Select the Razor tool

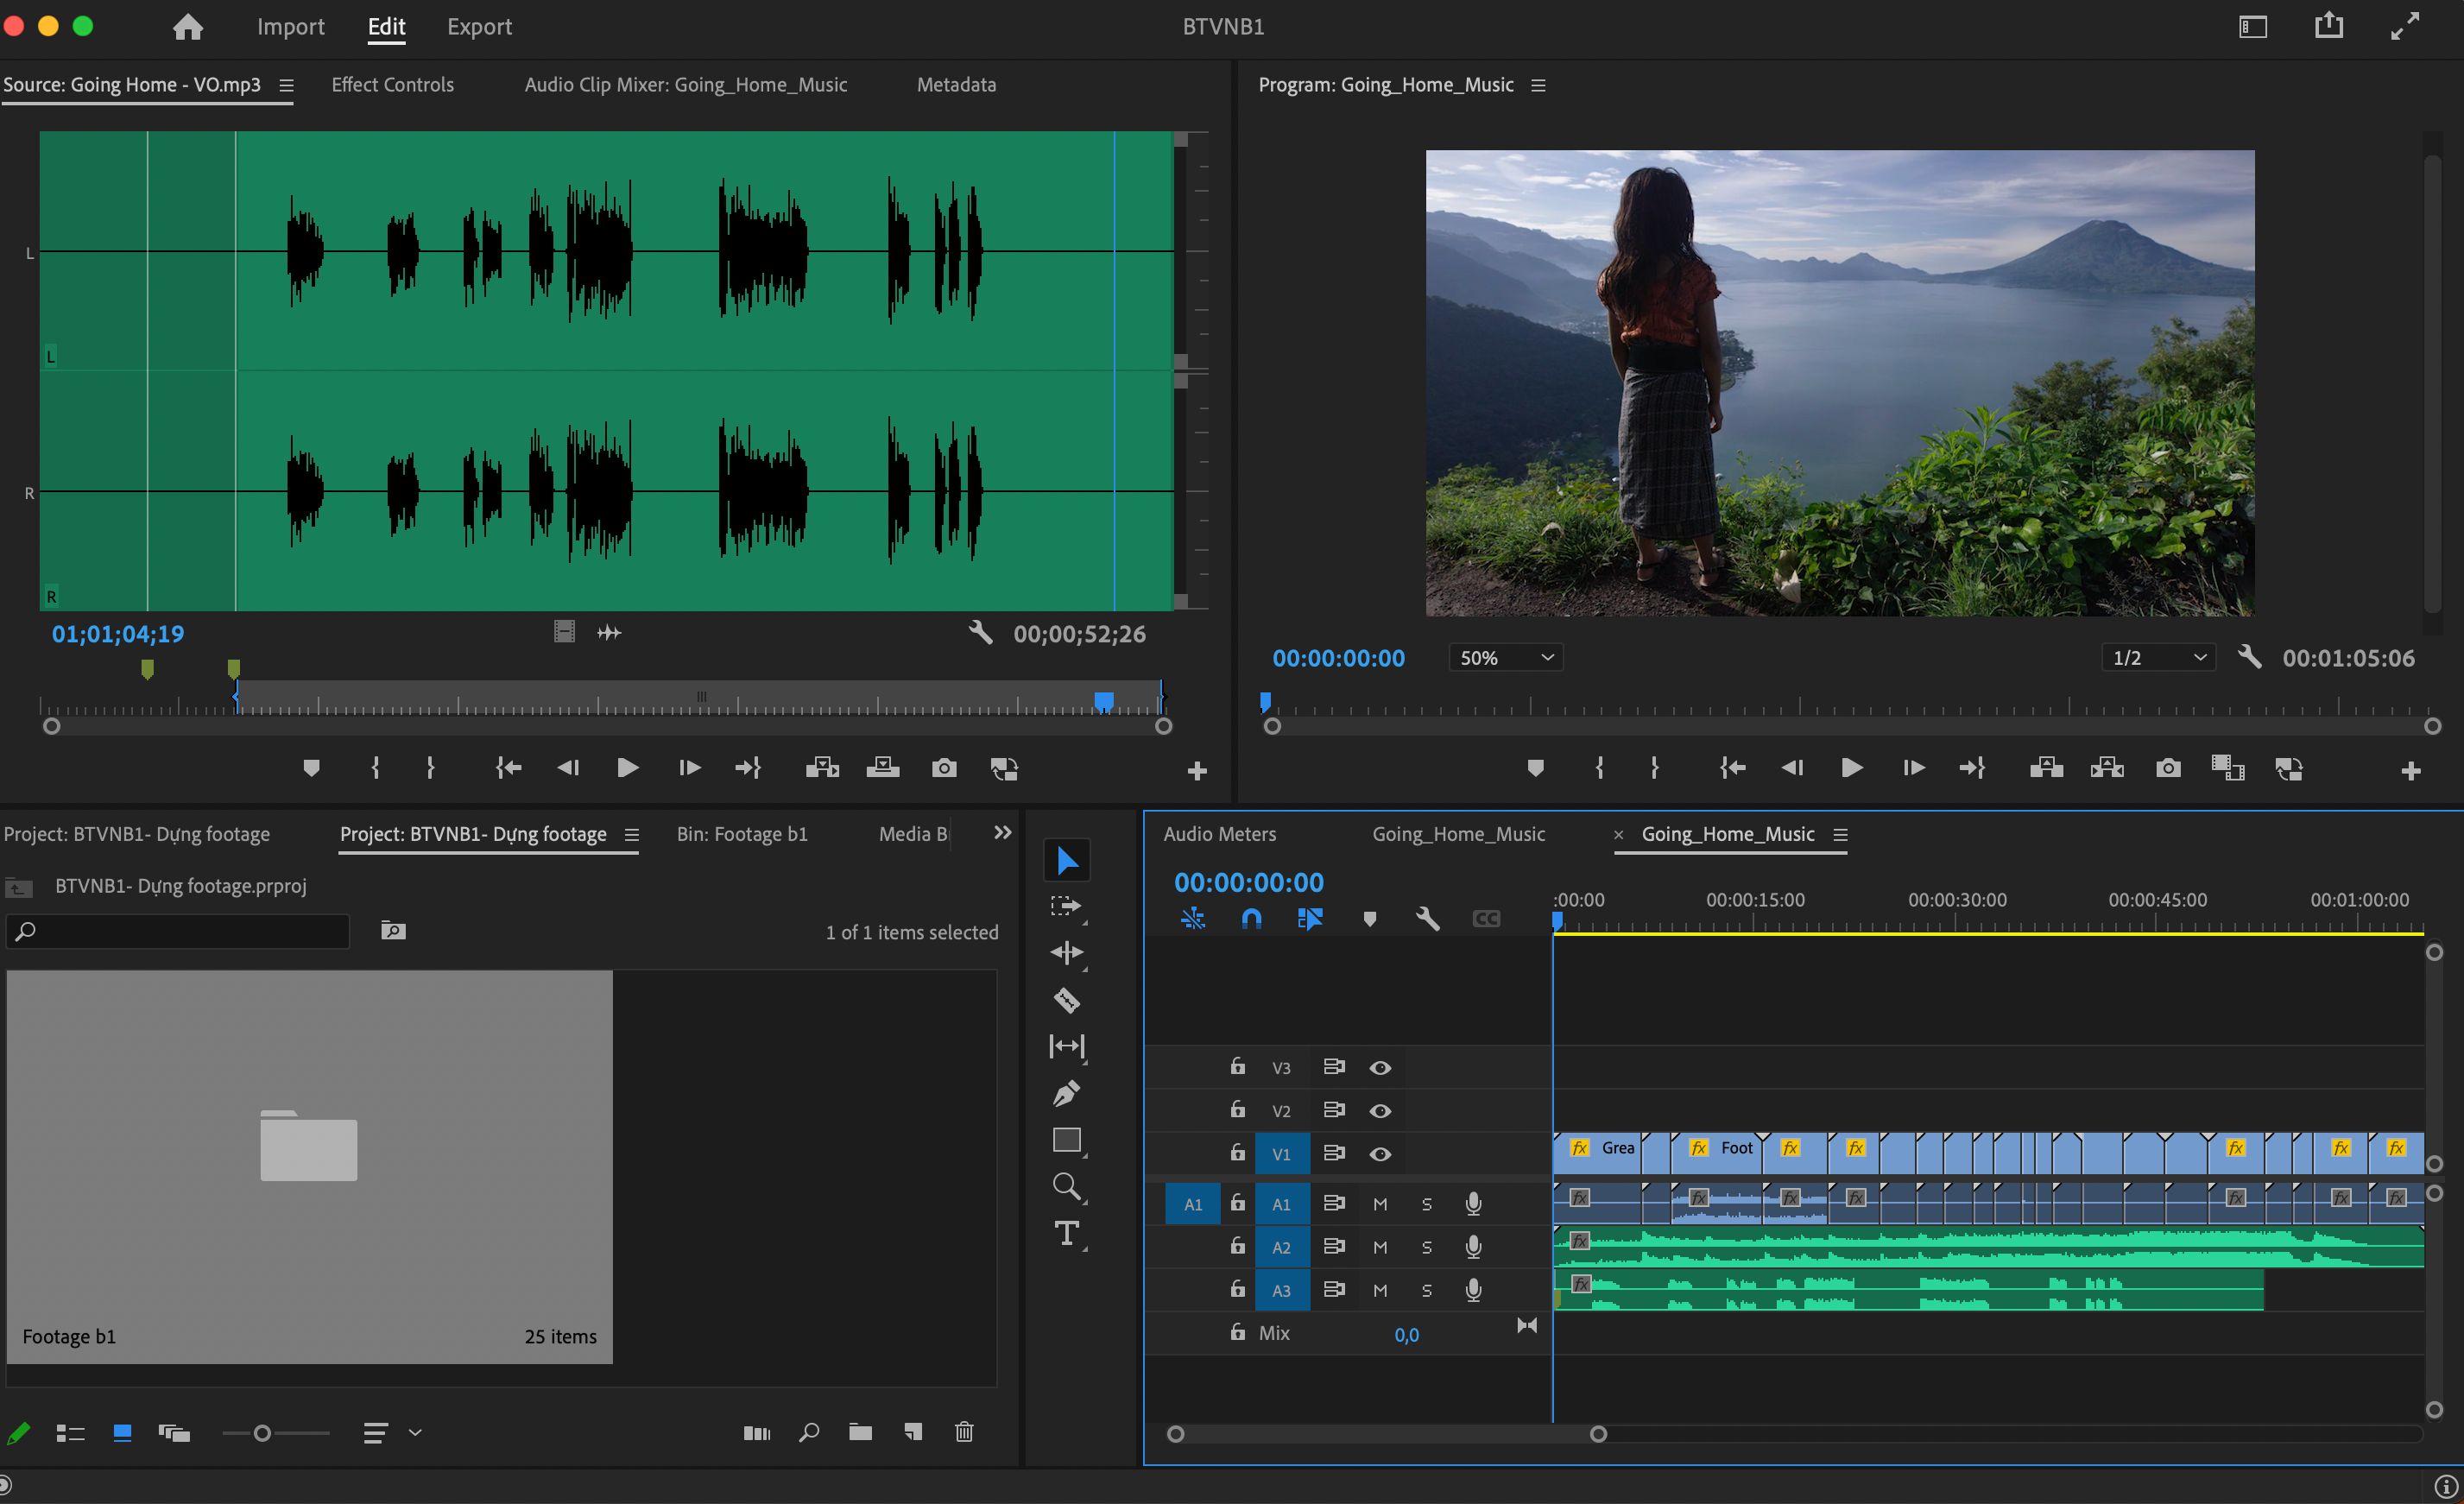pyautogui.click(x=1066, y=999)
